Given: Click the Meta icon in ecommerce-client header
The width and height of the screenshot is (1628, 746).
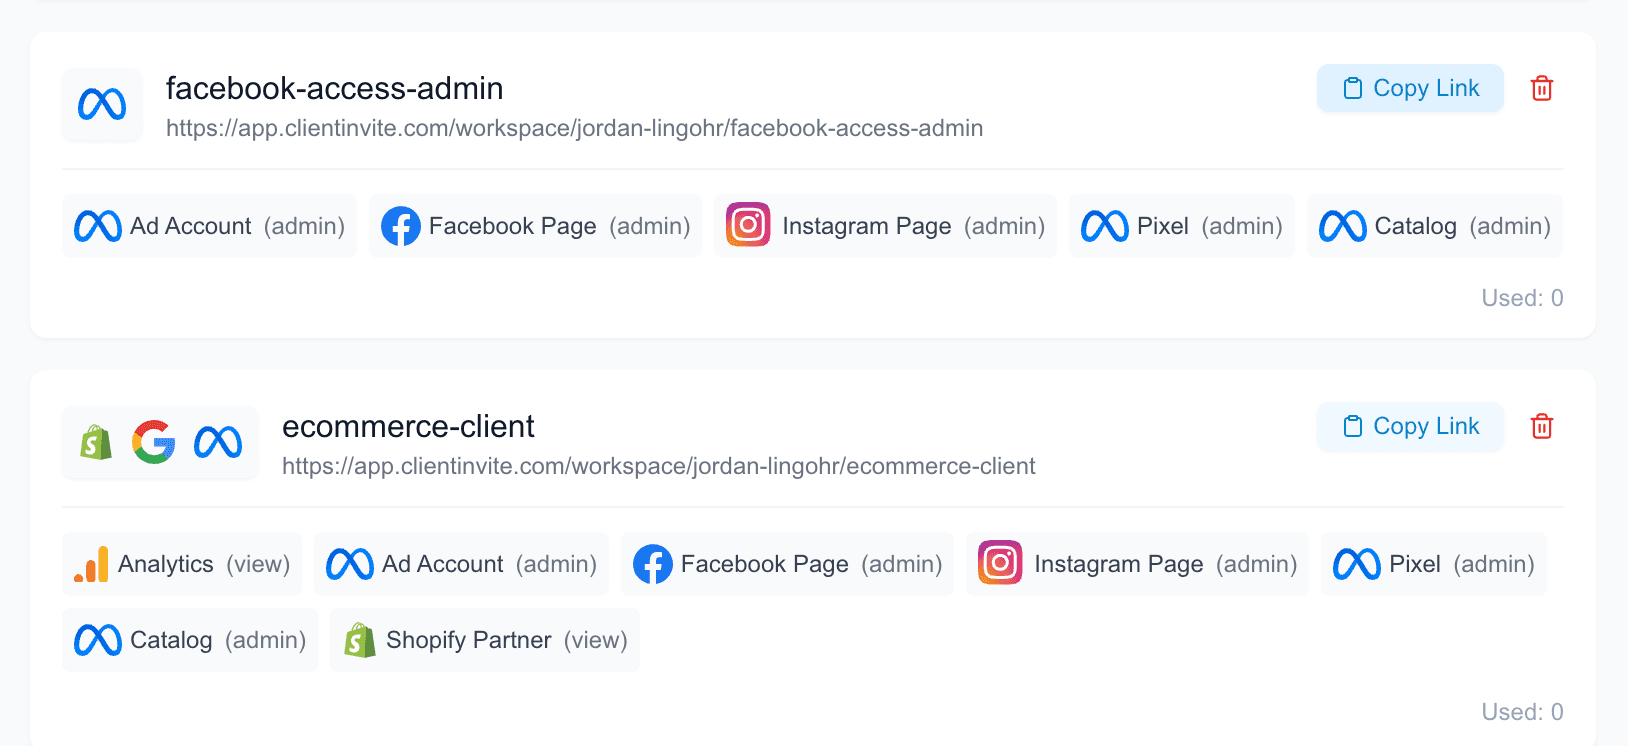Looking at the screenshot, I should point(218,442).
